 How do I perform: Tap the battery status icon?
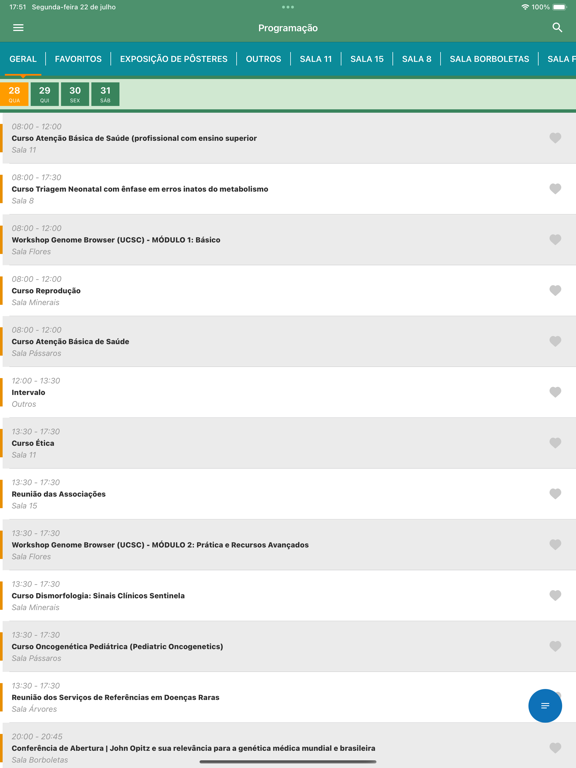[x=560, y=7]
